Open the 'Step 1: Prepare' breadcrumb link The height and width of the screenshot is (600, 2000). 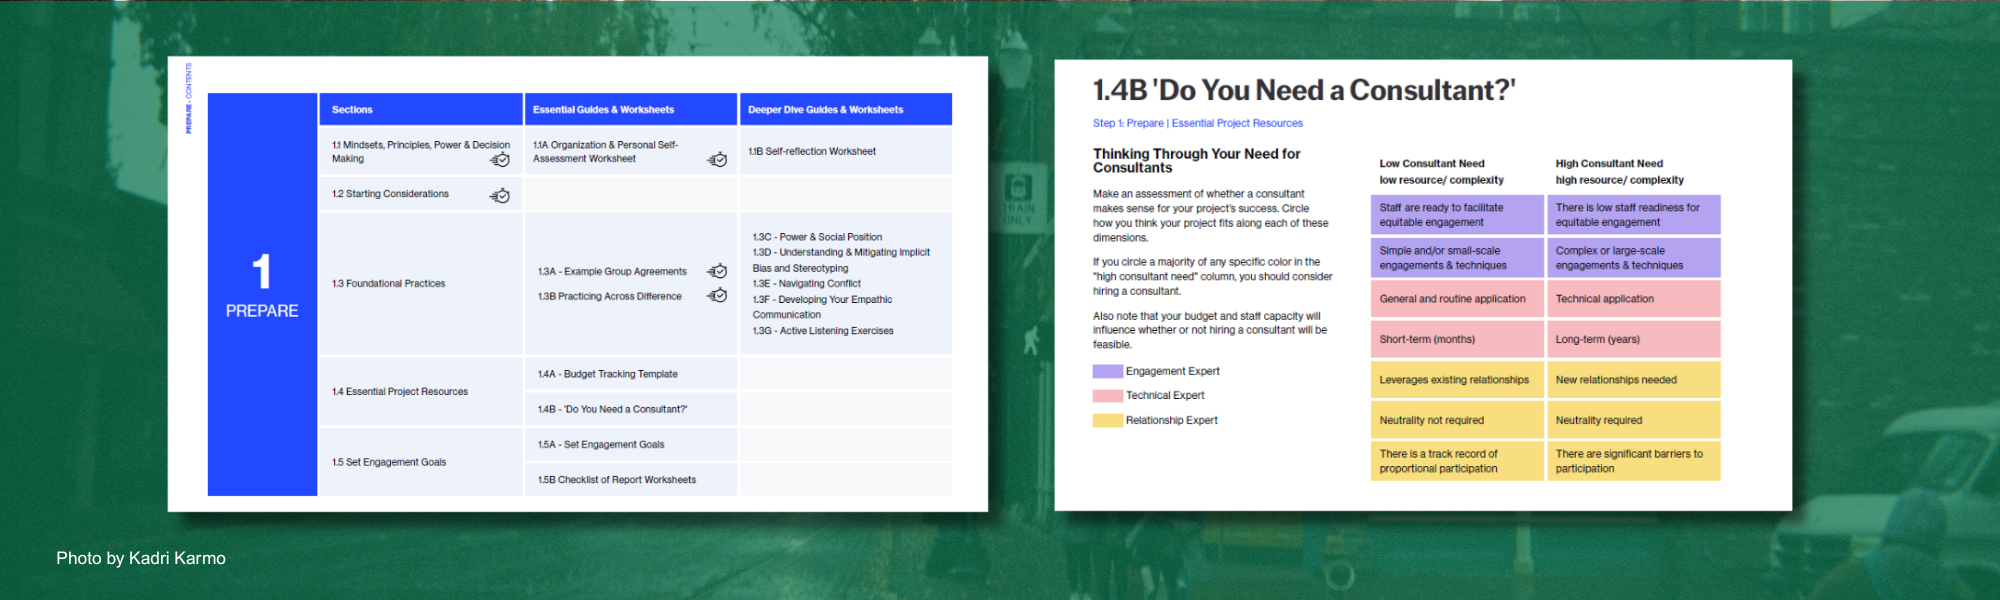click(1128, 123)
